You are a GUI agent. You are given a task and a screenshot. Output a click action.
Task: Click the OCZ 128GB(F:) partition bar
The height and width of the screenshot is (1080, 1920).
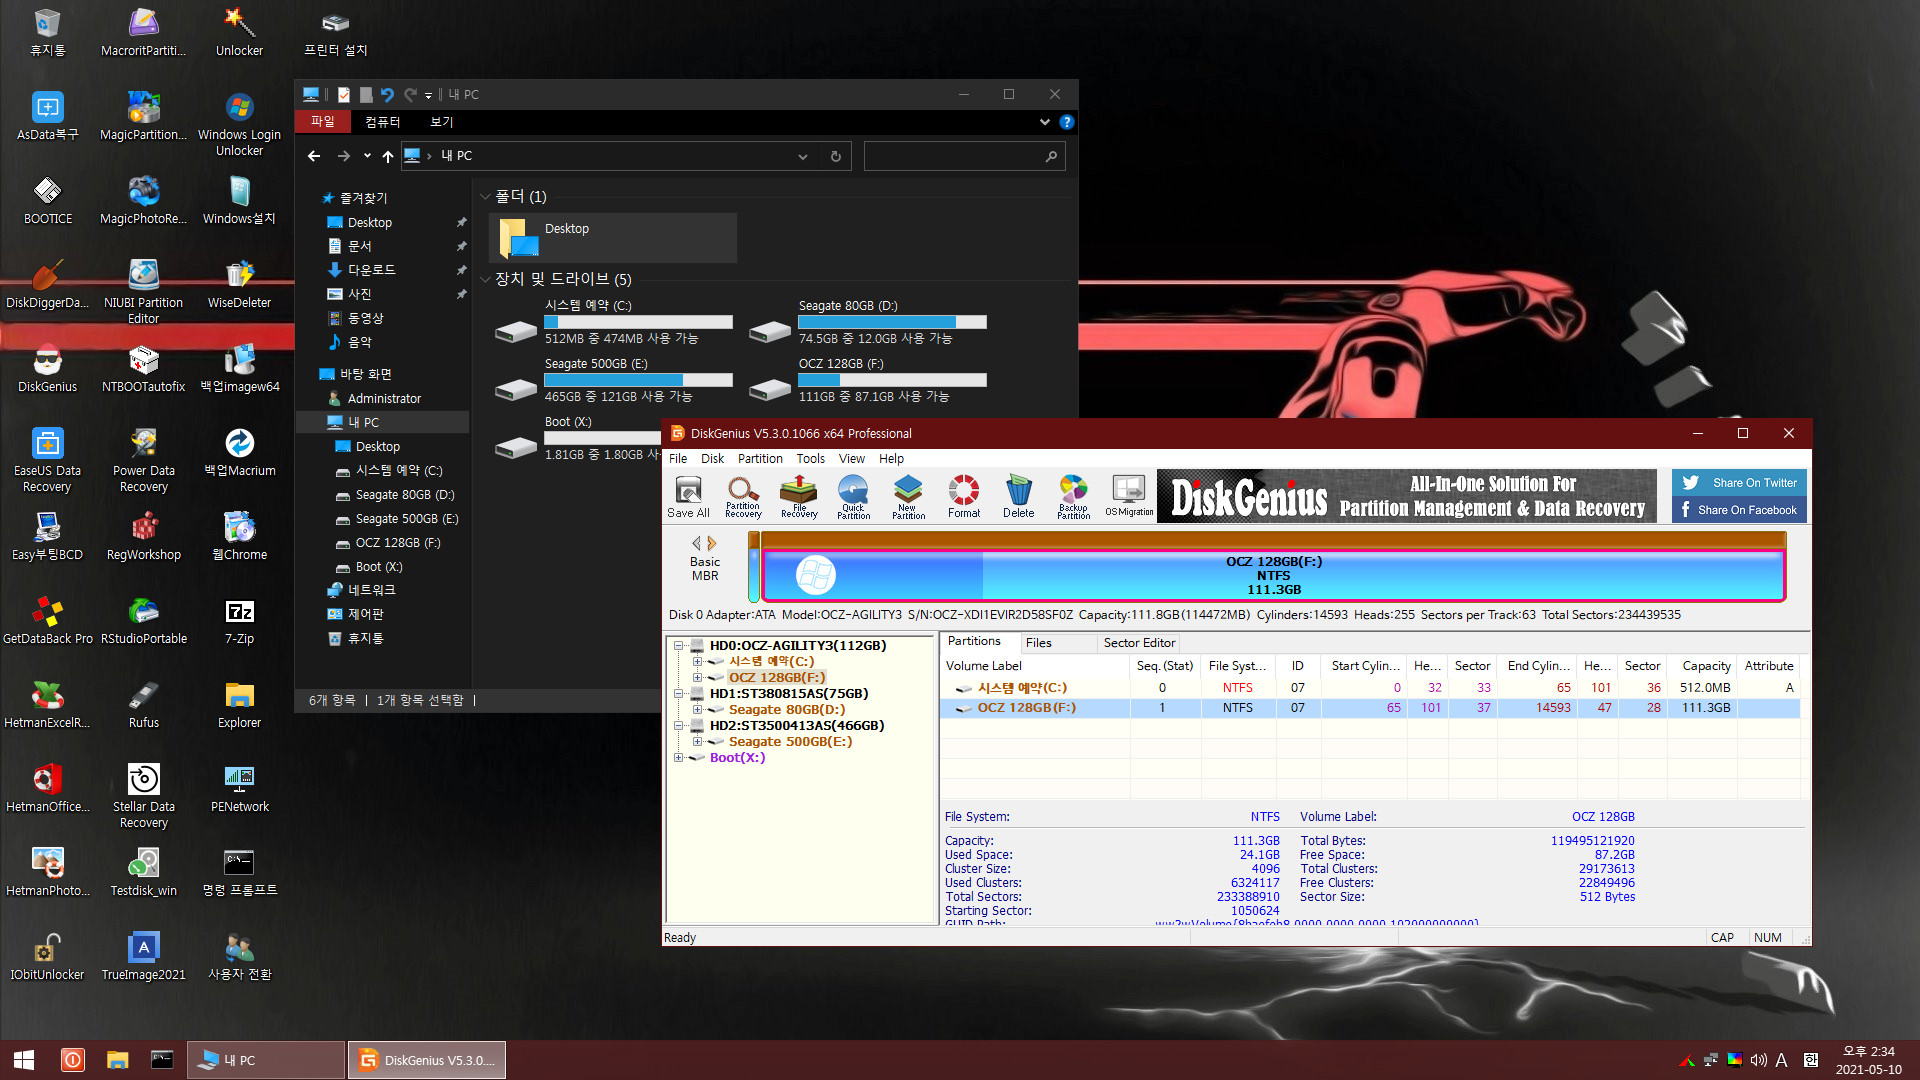[x=1273, y=575]
